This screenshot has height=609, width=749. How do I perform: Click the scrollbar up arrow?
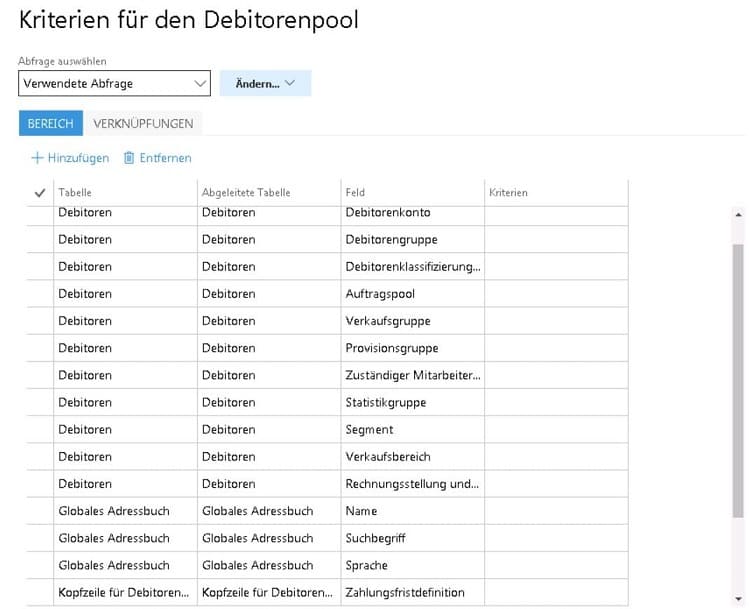coord(739,214)
